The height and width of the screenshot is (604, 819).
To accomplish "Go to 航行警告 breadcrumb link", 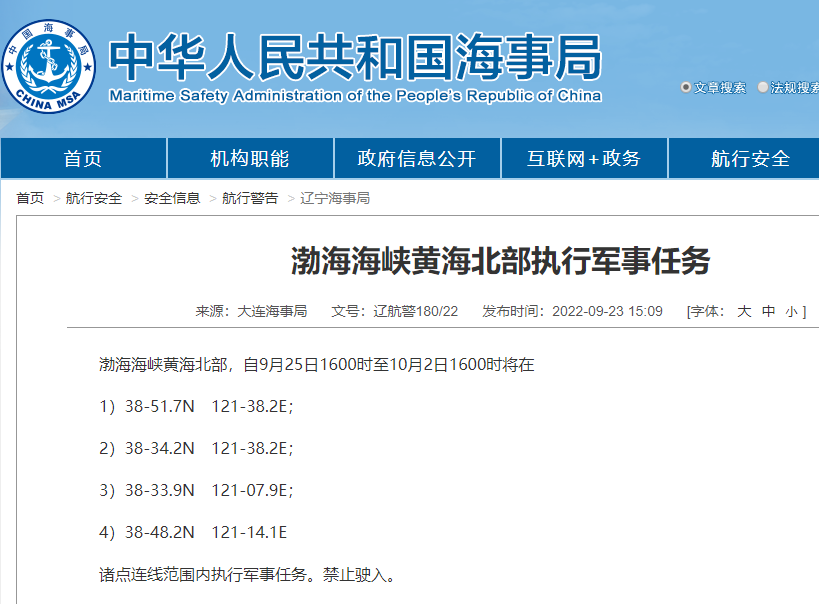I will coord(250,198).
